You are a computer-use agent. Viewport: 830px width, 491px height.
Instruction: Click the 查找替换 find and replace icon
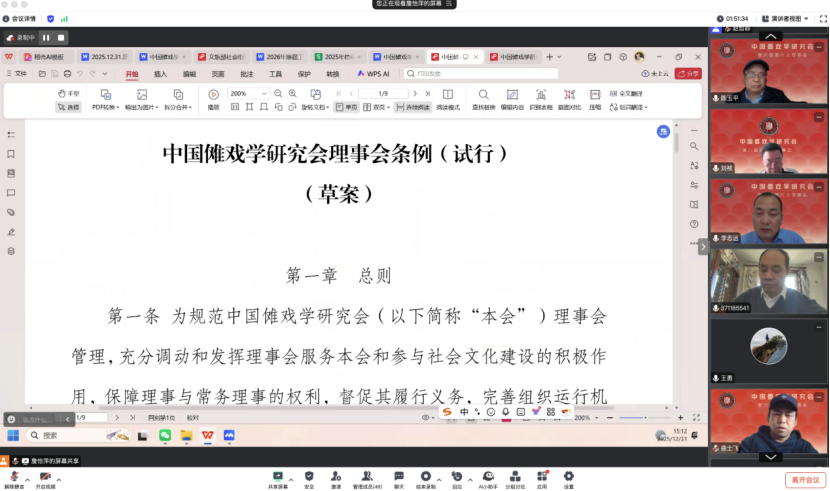(484, 99)
